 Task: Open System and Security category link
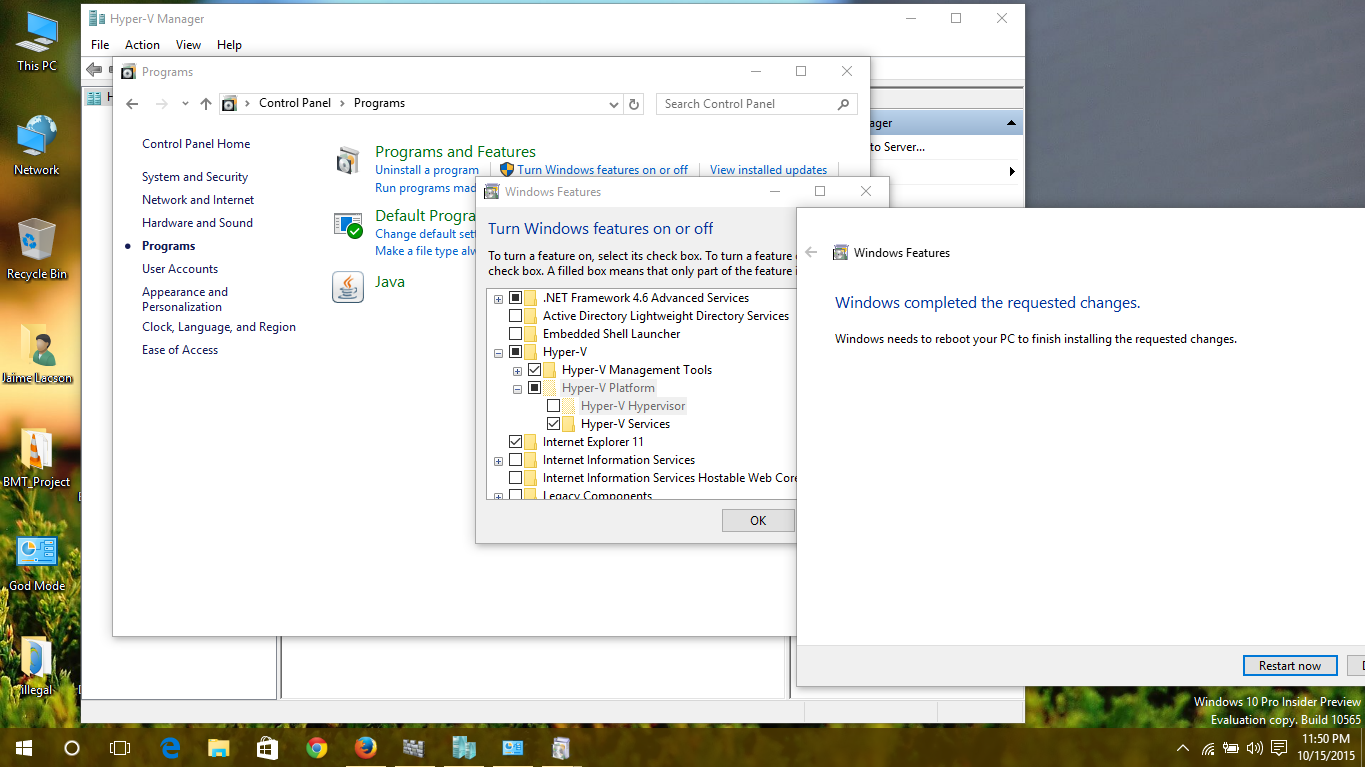tap(195, 177)
